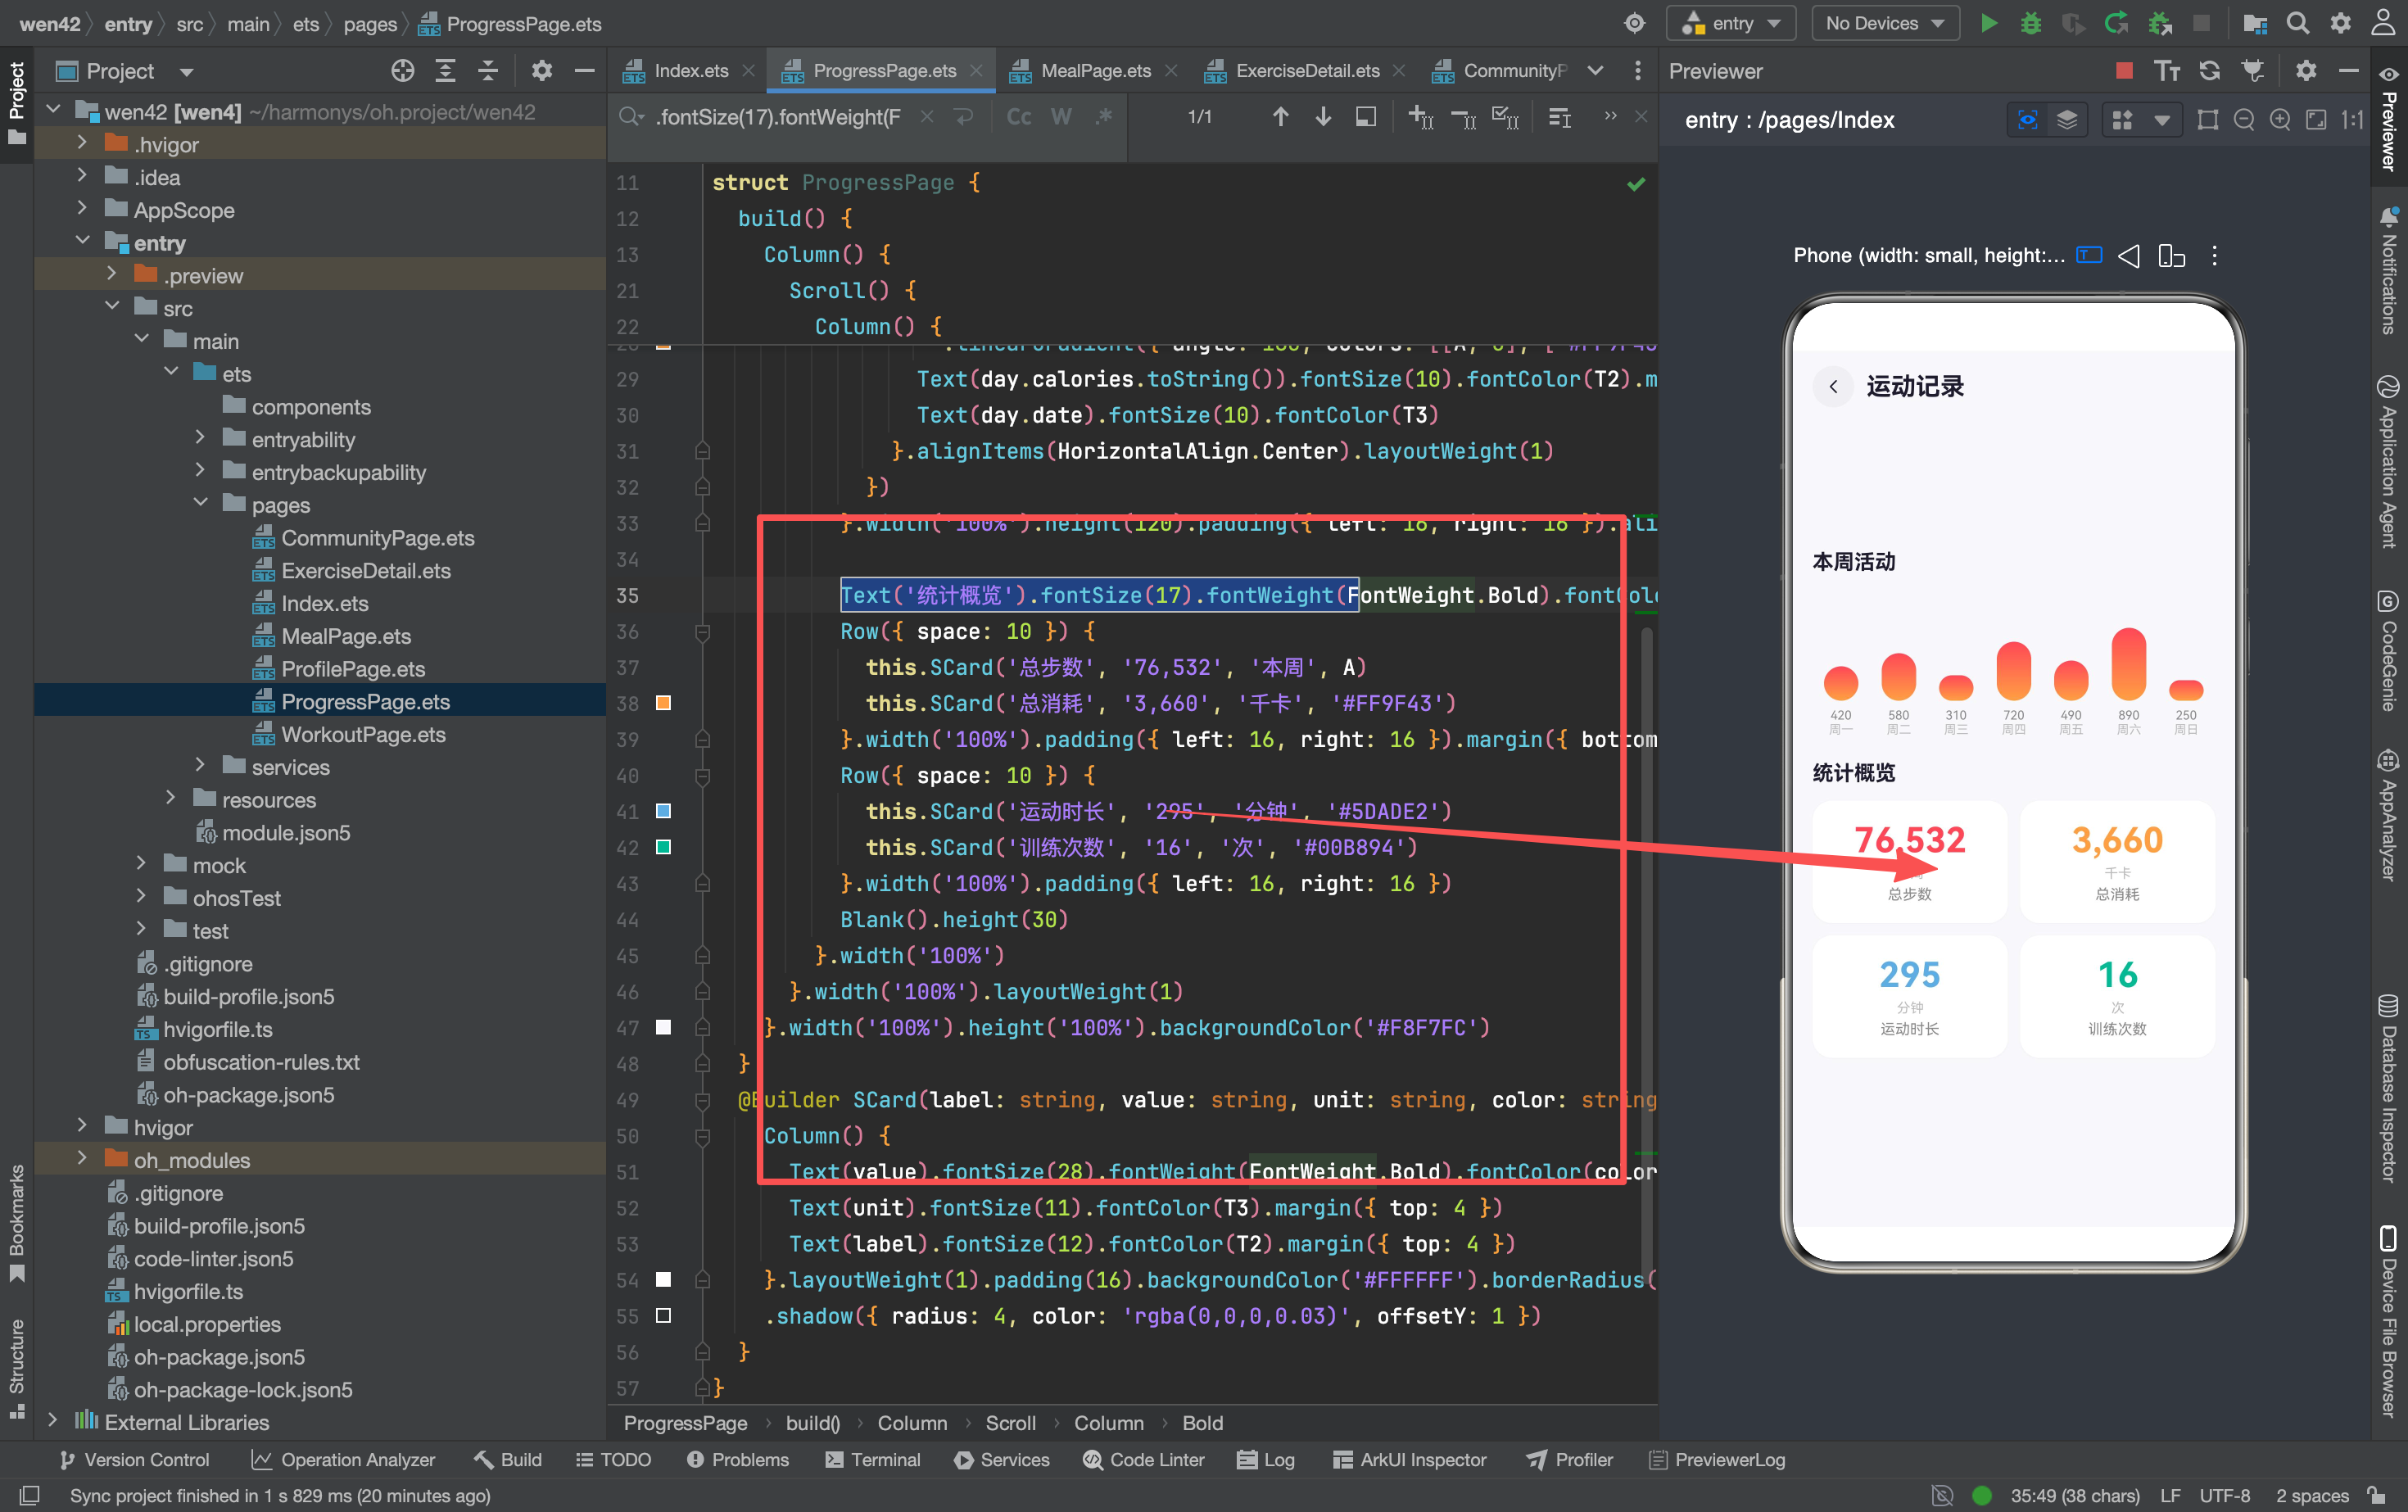
Task: Click the back arrow in phone preview
Action: [1833, 387]
